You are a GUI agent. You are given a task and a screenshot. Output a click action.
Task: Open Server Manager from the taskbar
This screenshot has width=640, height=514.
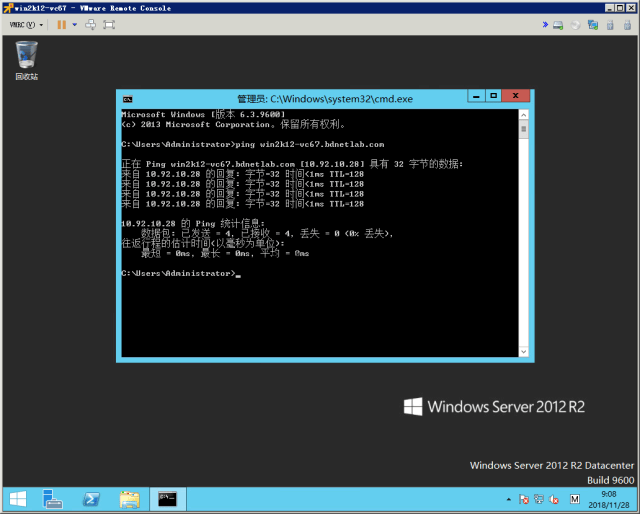click(x=52, y=499)
